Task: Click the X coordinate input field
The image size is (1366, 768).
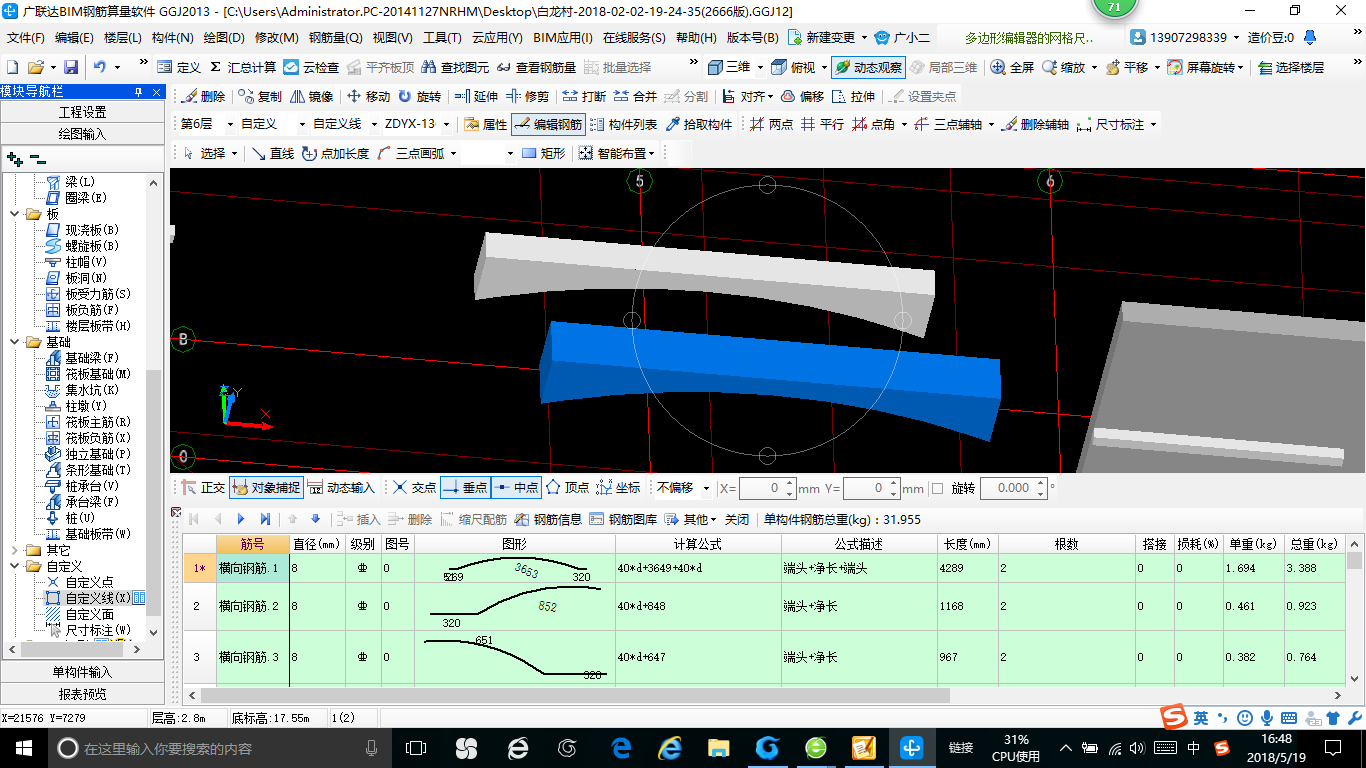Action: point(767,488)
